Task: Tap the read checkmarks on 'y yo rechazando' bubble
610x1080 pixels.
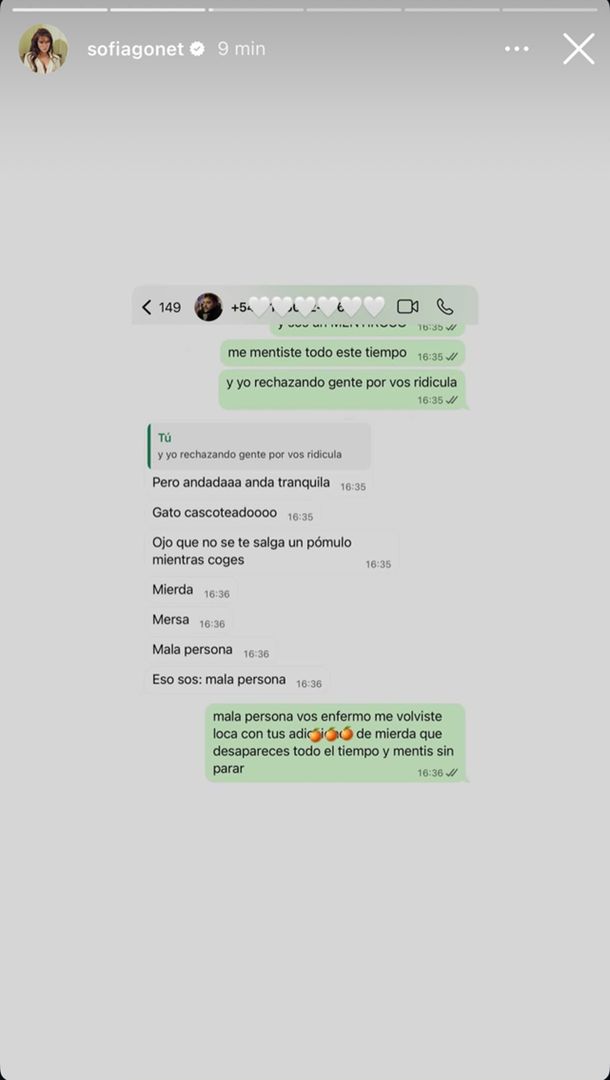Action: [451, 400]
